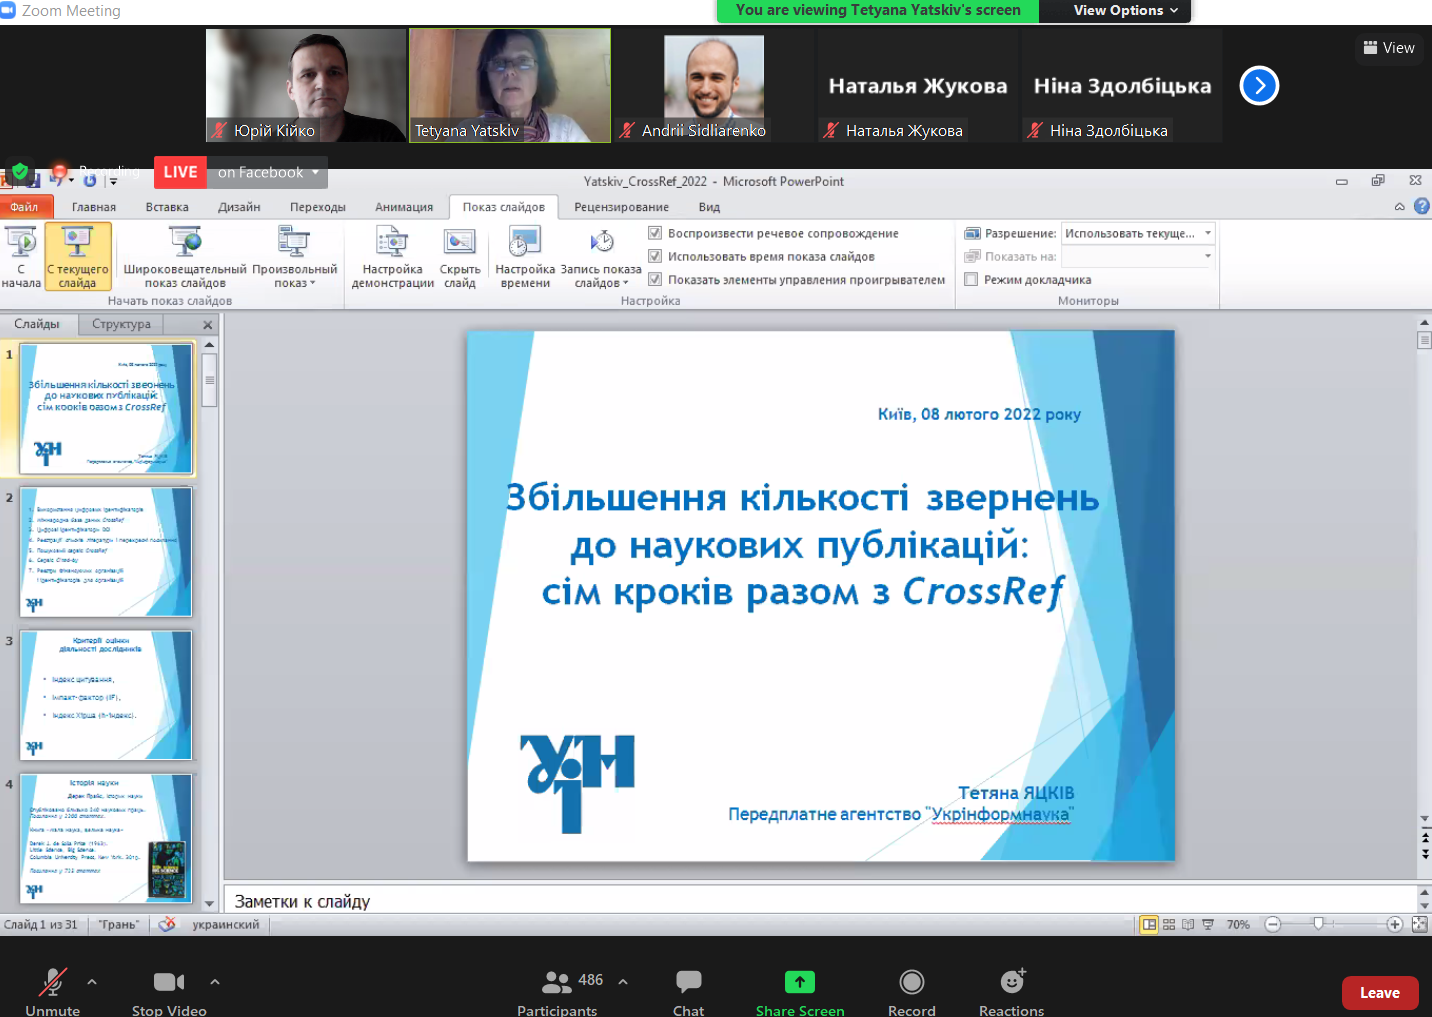Close the slides thumbnail pane
This screenshot has height=1017, width=1432.
coord(208,325)
